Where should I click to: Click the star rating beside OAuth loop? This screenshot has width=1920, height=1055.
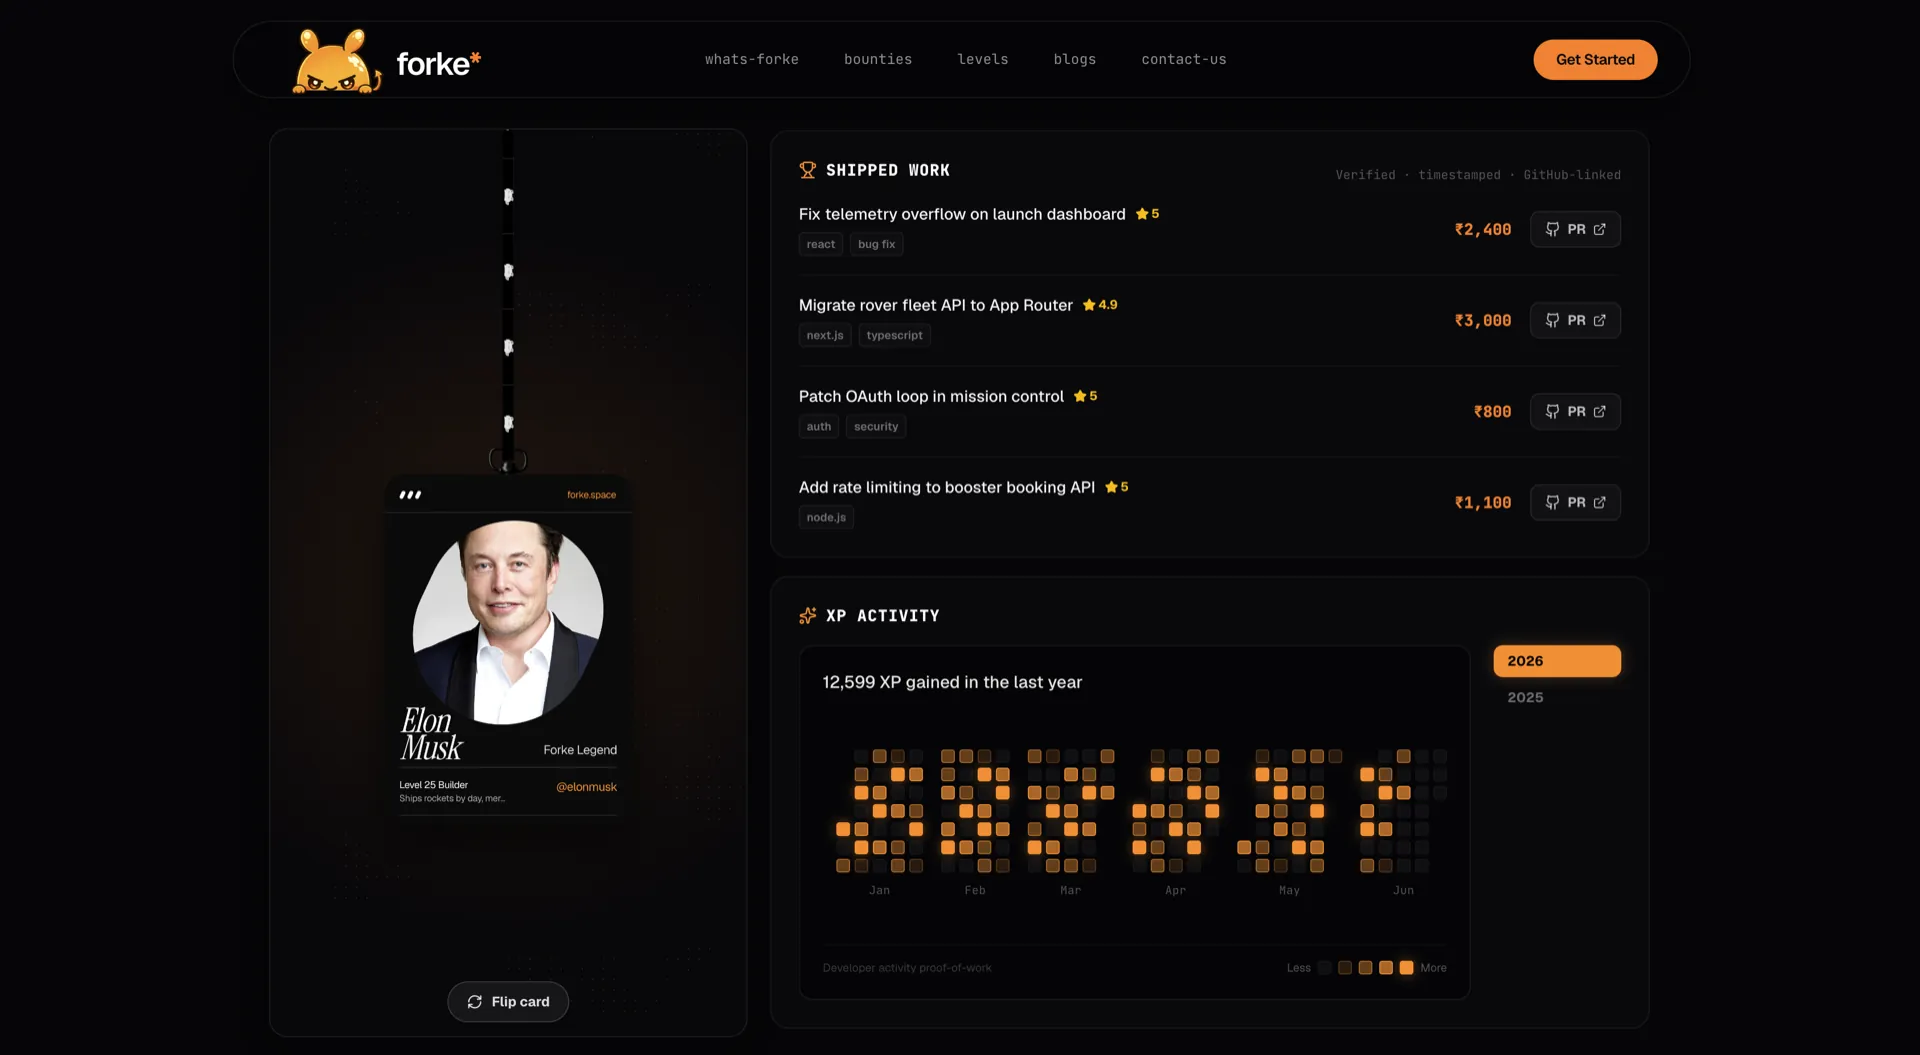[1085, 396]
